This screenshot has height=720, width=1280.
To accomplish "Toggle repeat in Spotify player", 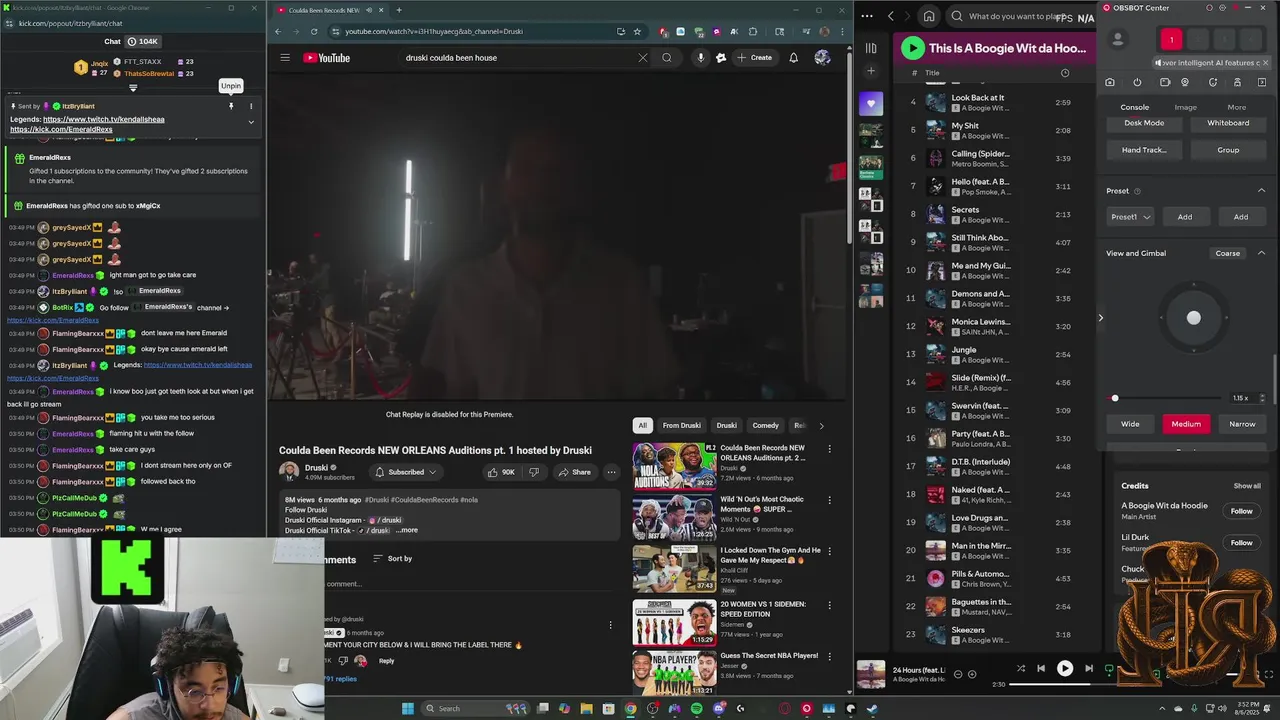I will pos(1109,669).
